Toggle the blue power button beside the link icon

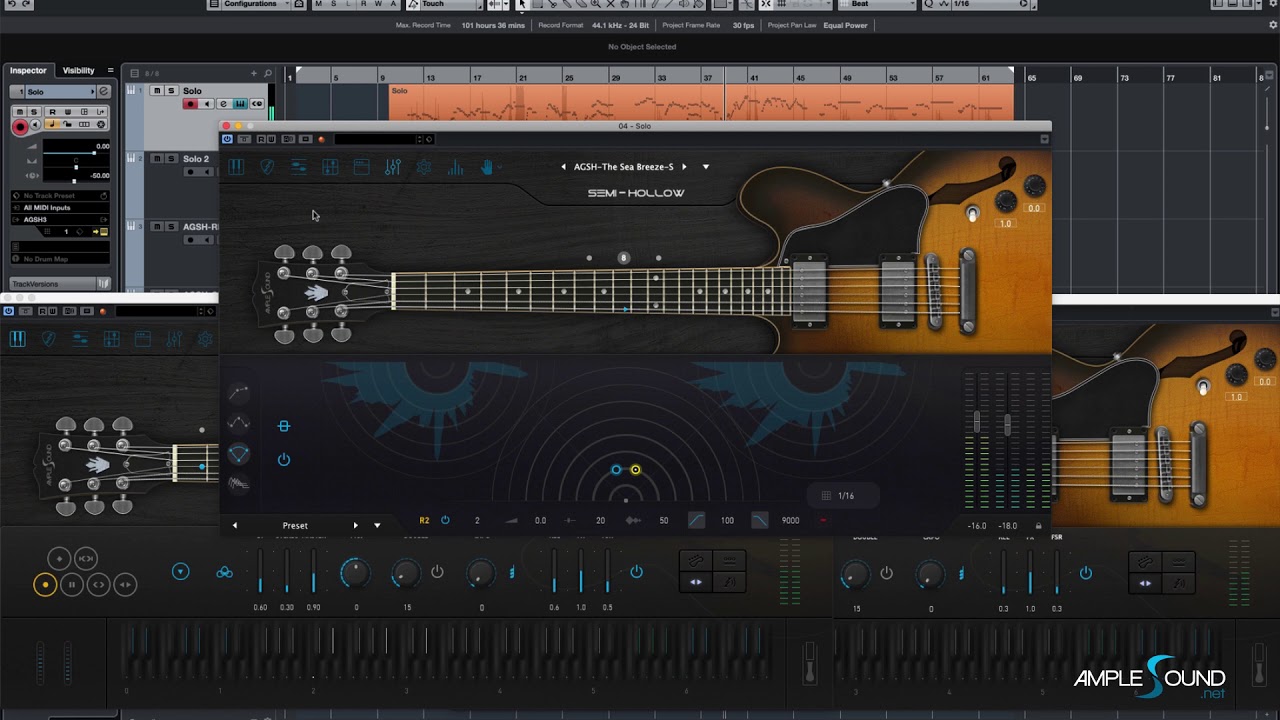(284, 459)
